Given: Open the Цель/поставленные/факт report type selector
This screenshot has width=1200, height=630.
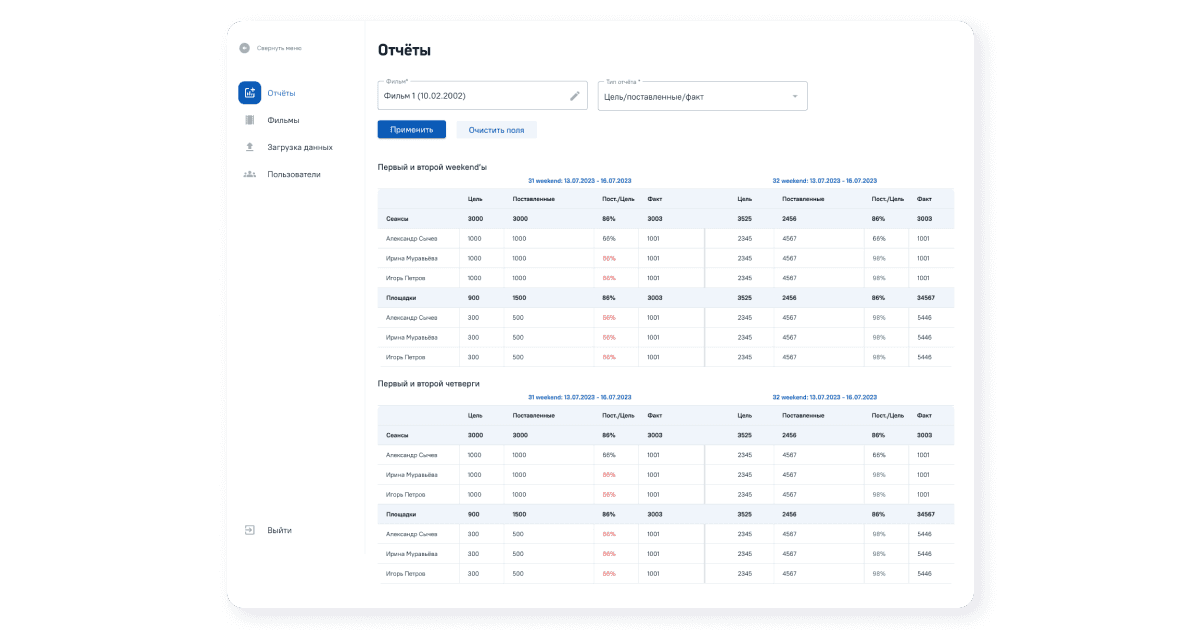Looking at the screenshot, I should (x=690, y=96).
